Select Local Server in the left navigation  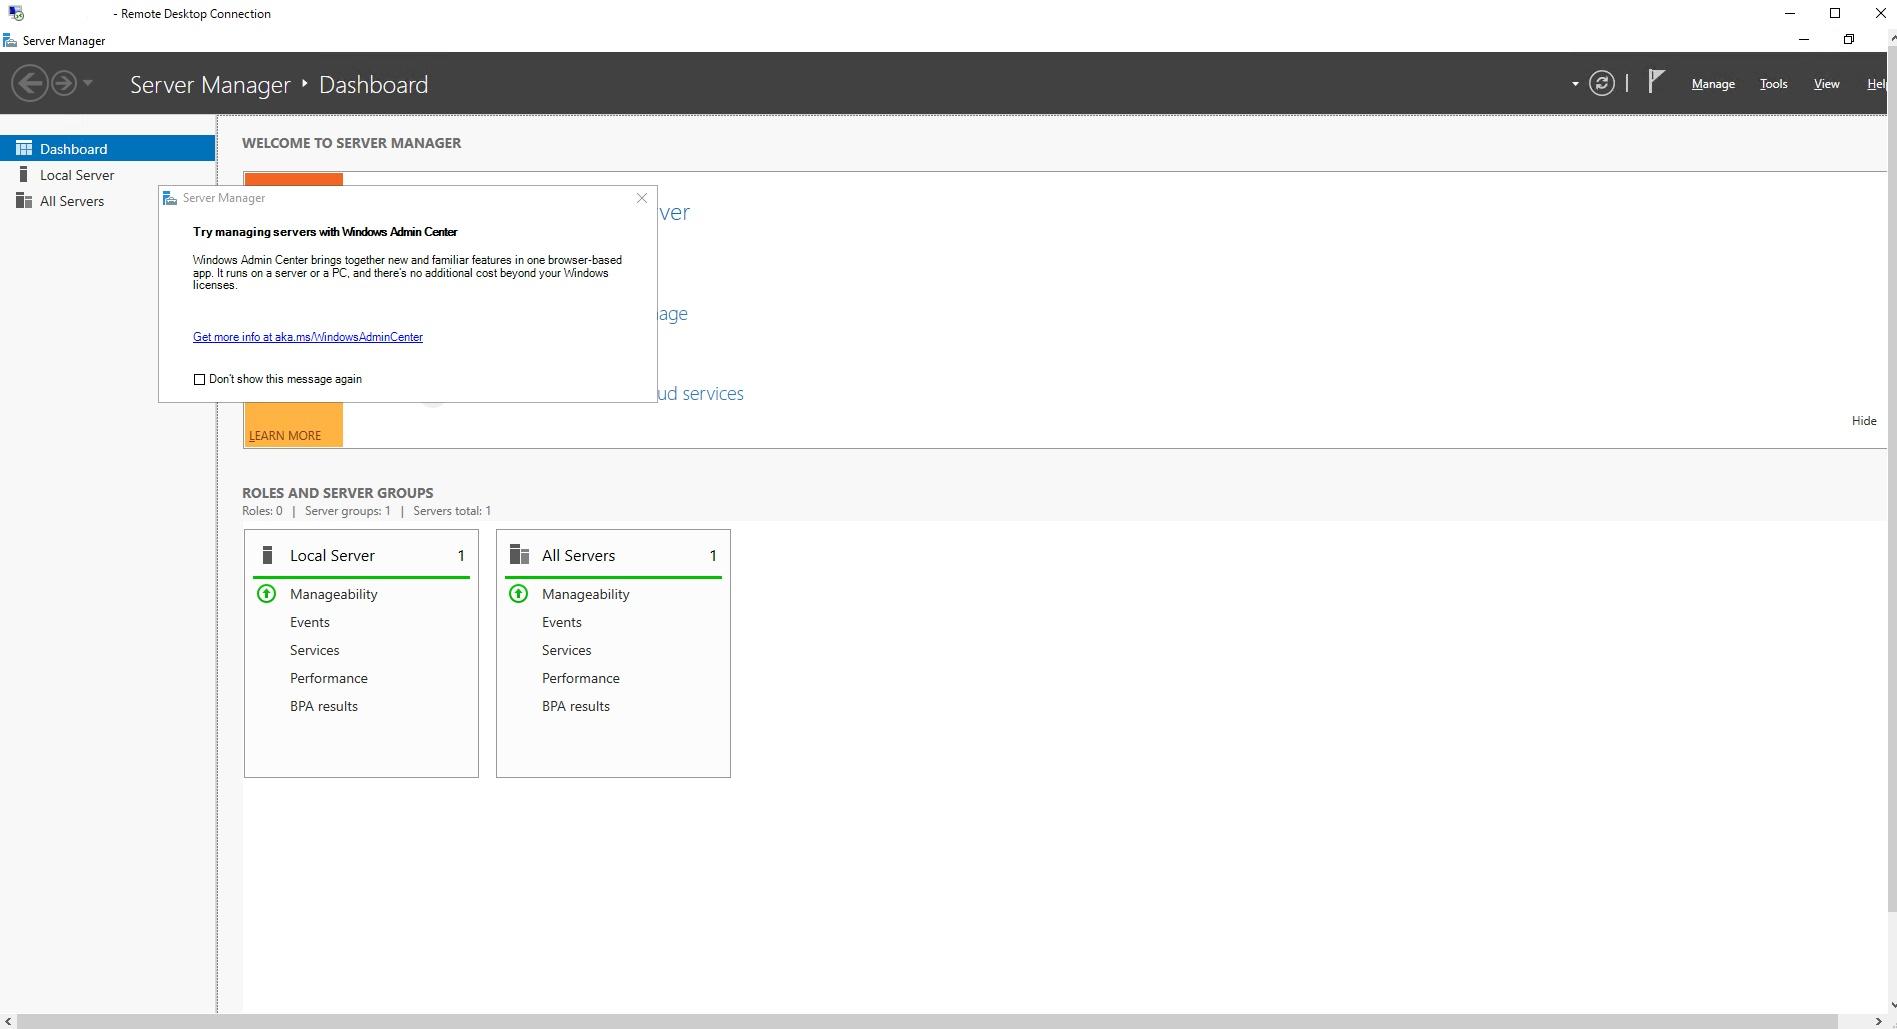click(108, 174)
